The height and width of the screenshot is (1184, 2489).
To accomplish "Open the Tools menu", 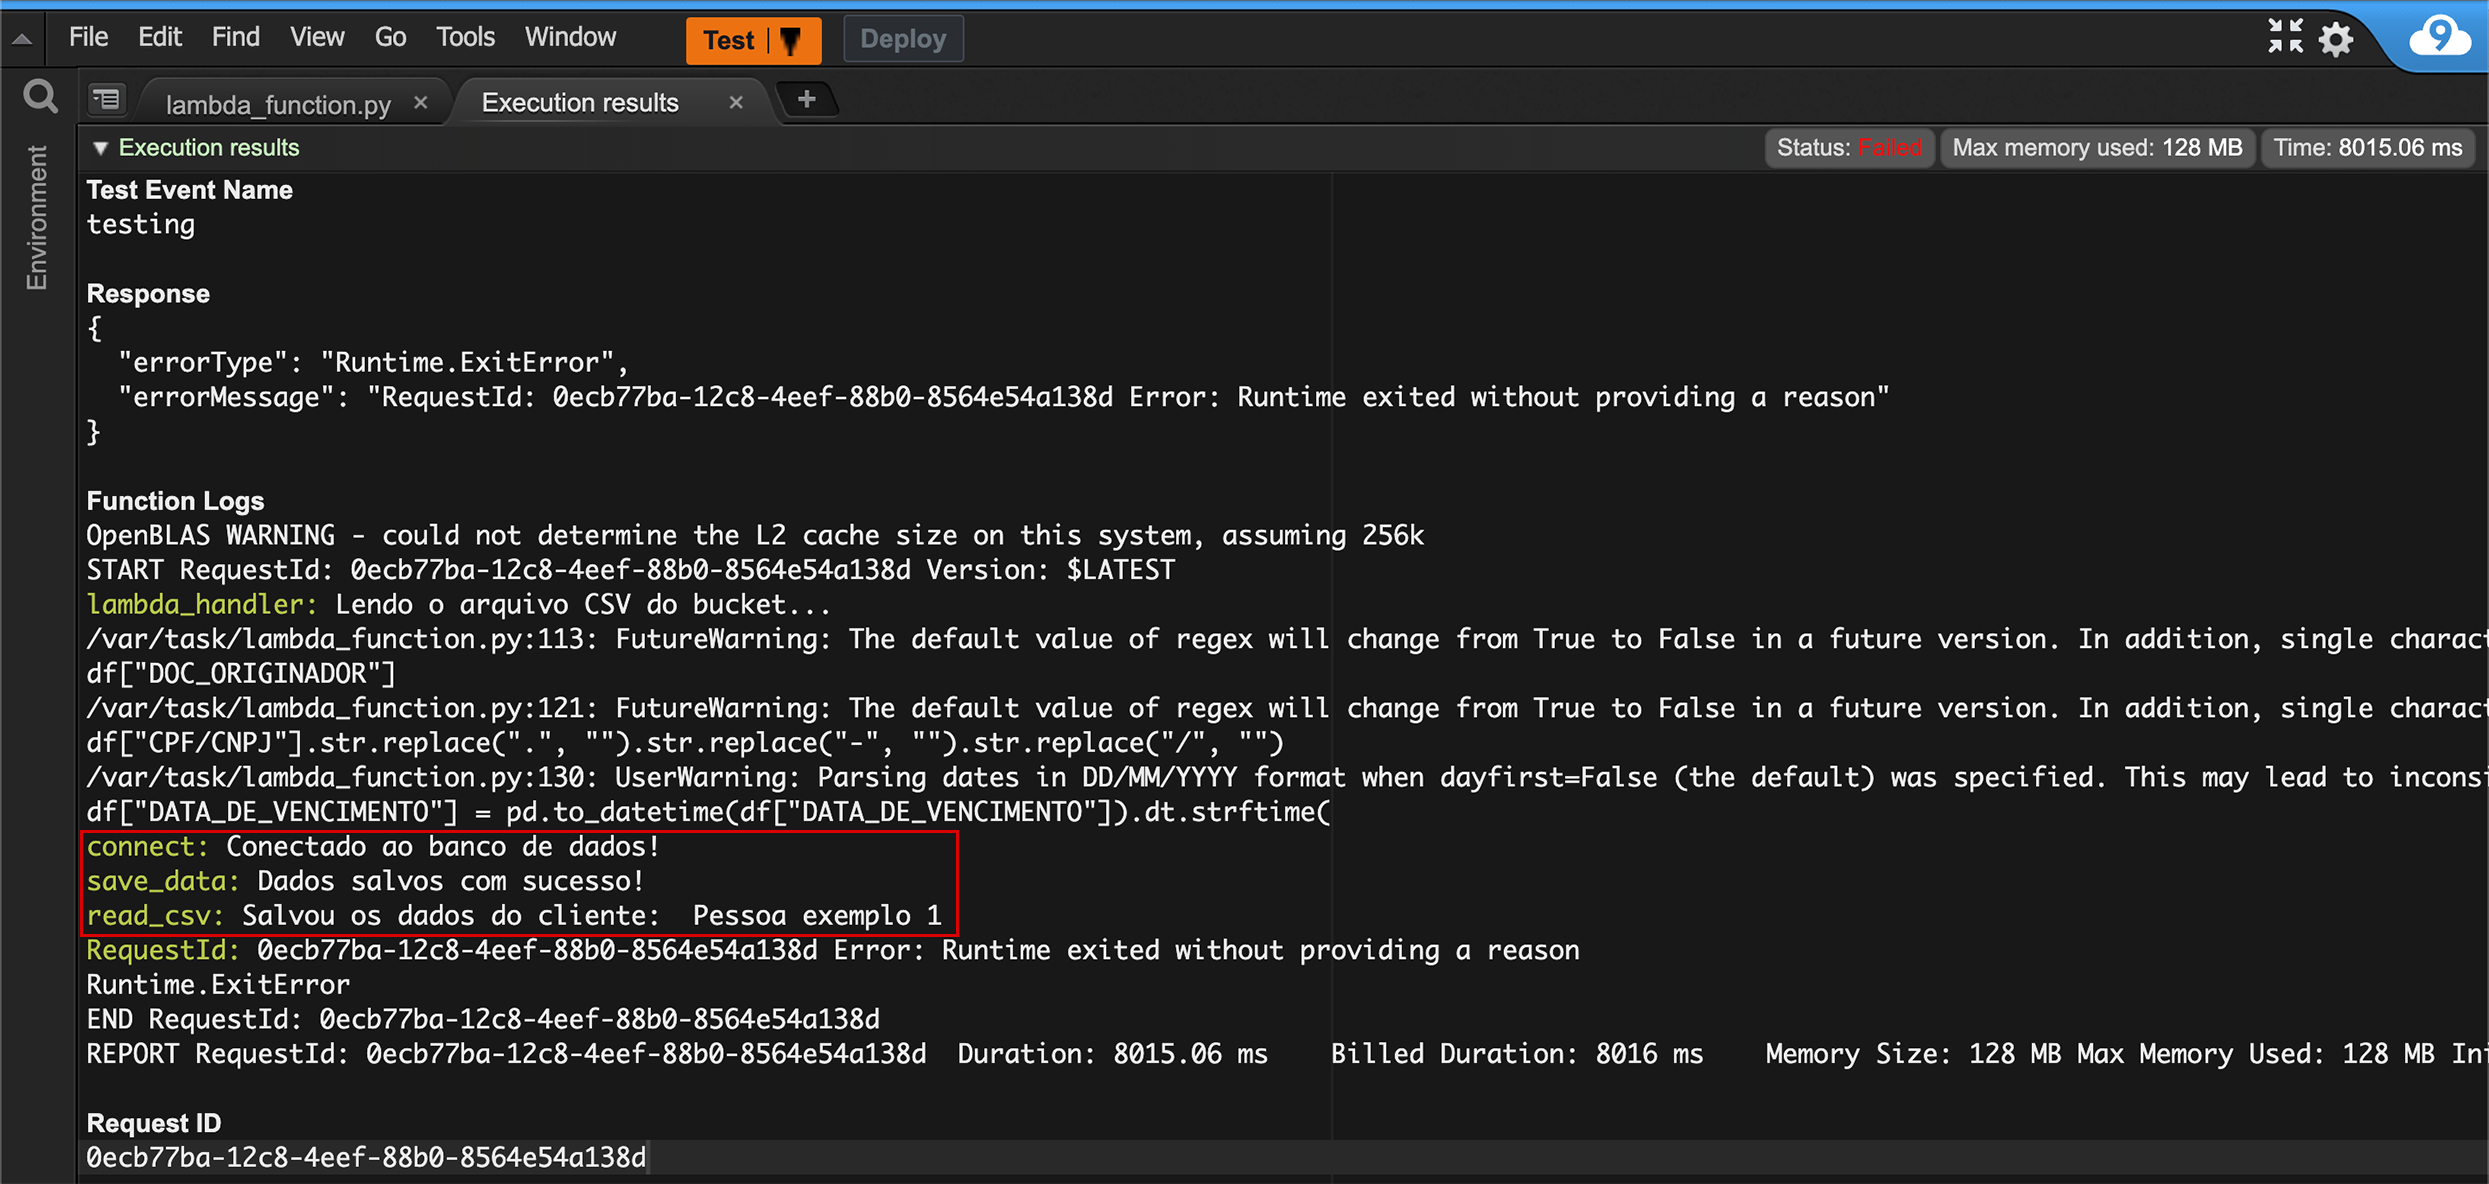I will tap(466, 37).
